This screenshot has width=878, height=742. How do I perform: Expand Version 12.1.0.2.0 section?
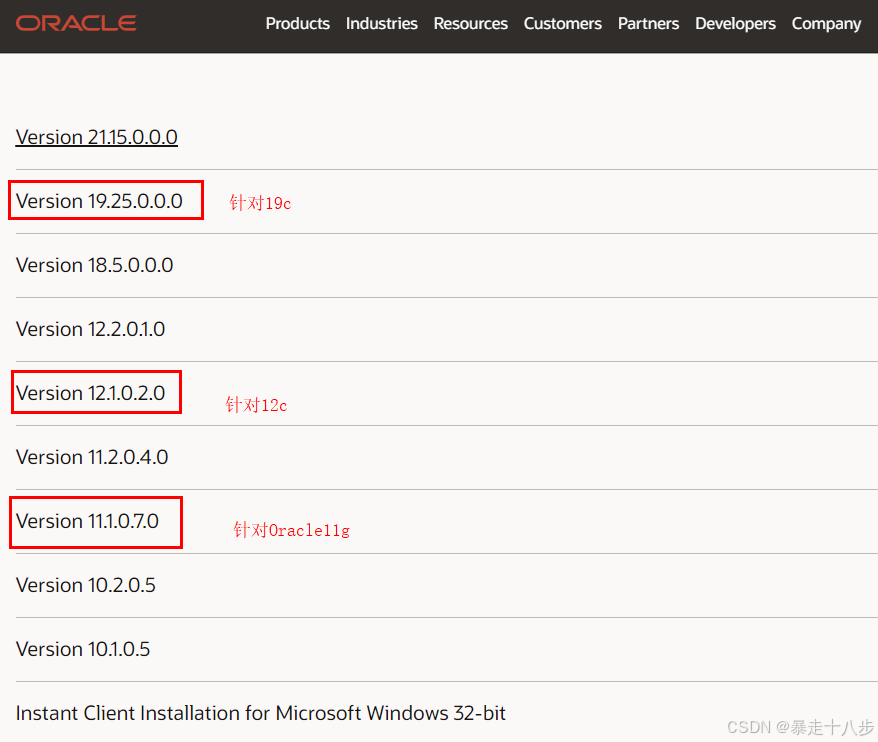click(90, 393)
